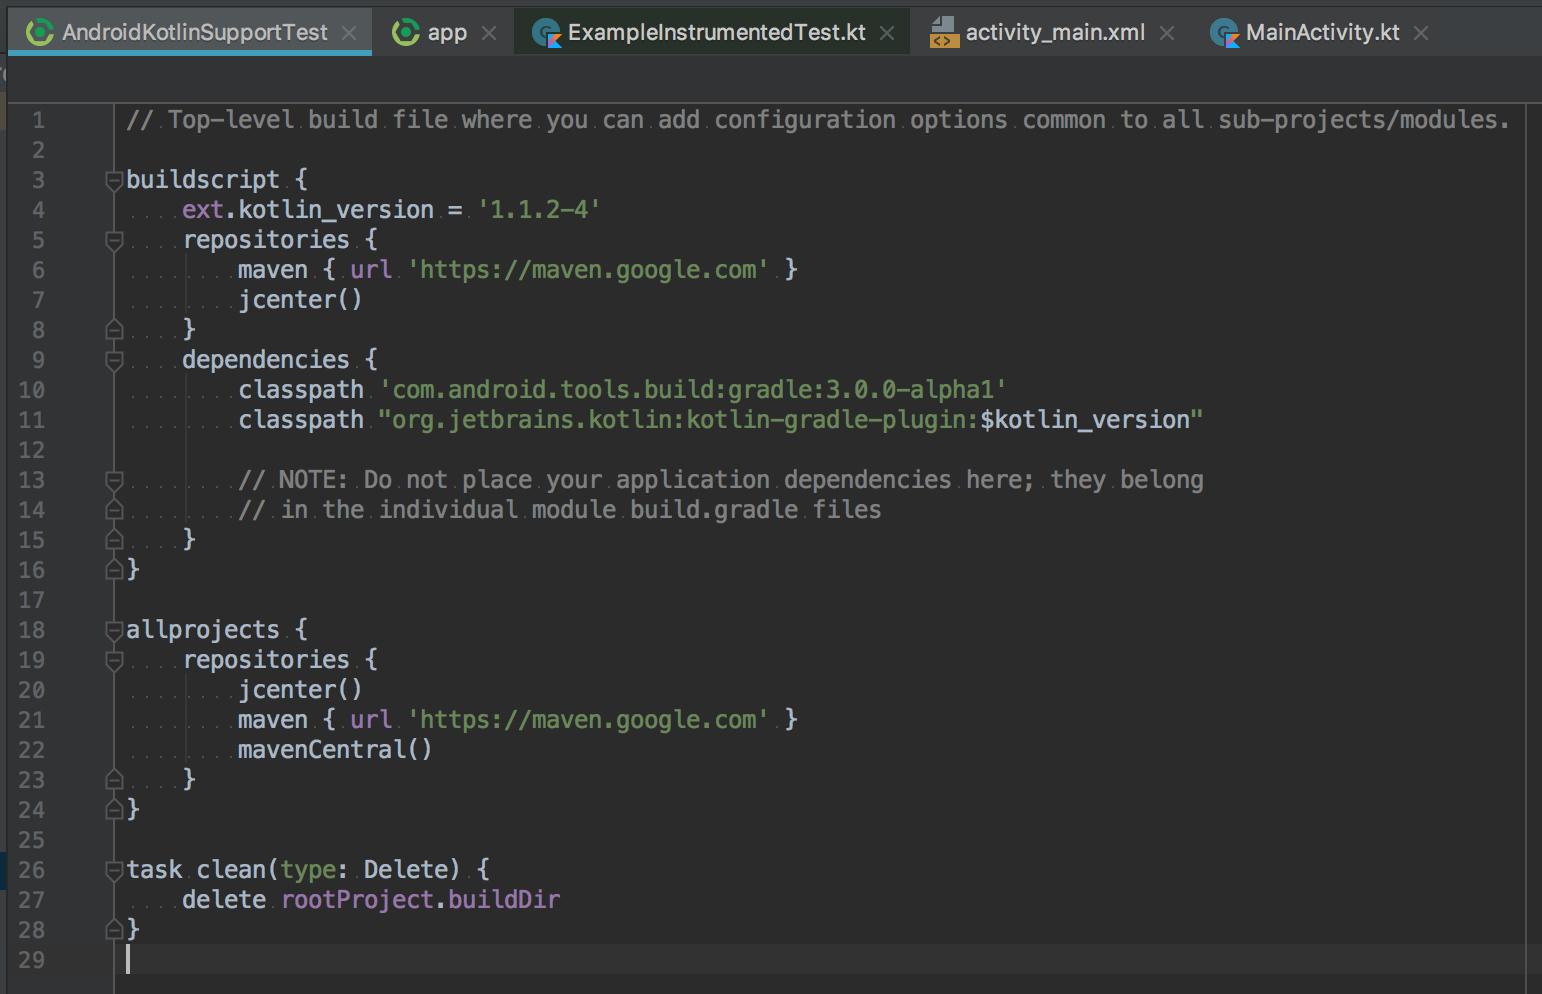1542x994 pixels.
Task: Close the AndroidKotlinSupportTest tab
Action: (349, 33)
